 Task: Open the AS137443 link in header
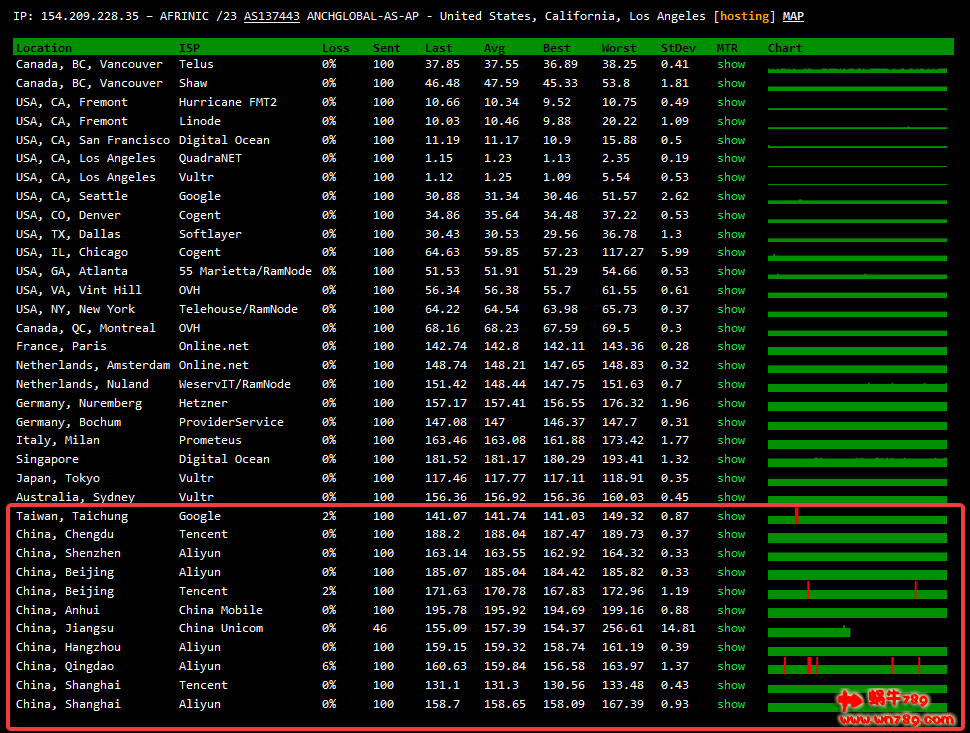tap(271, 16)
